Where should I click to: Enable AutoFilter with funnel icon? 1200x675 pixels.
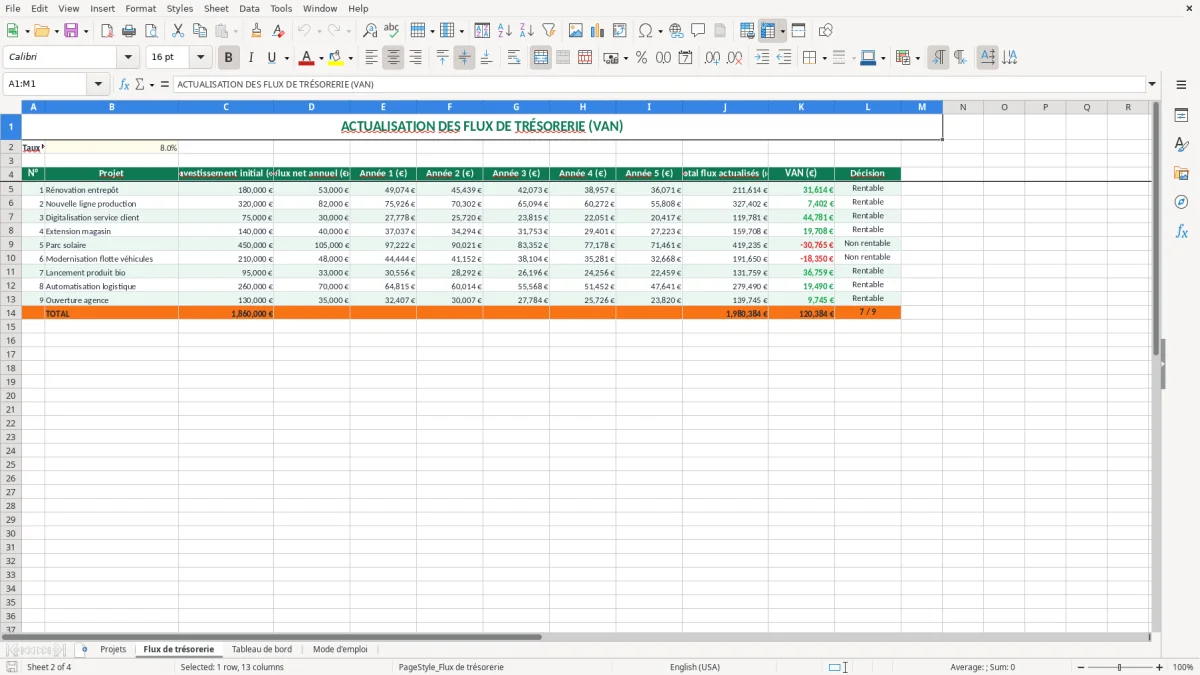coord(549,31)
